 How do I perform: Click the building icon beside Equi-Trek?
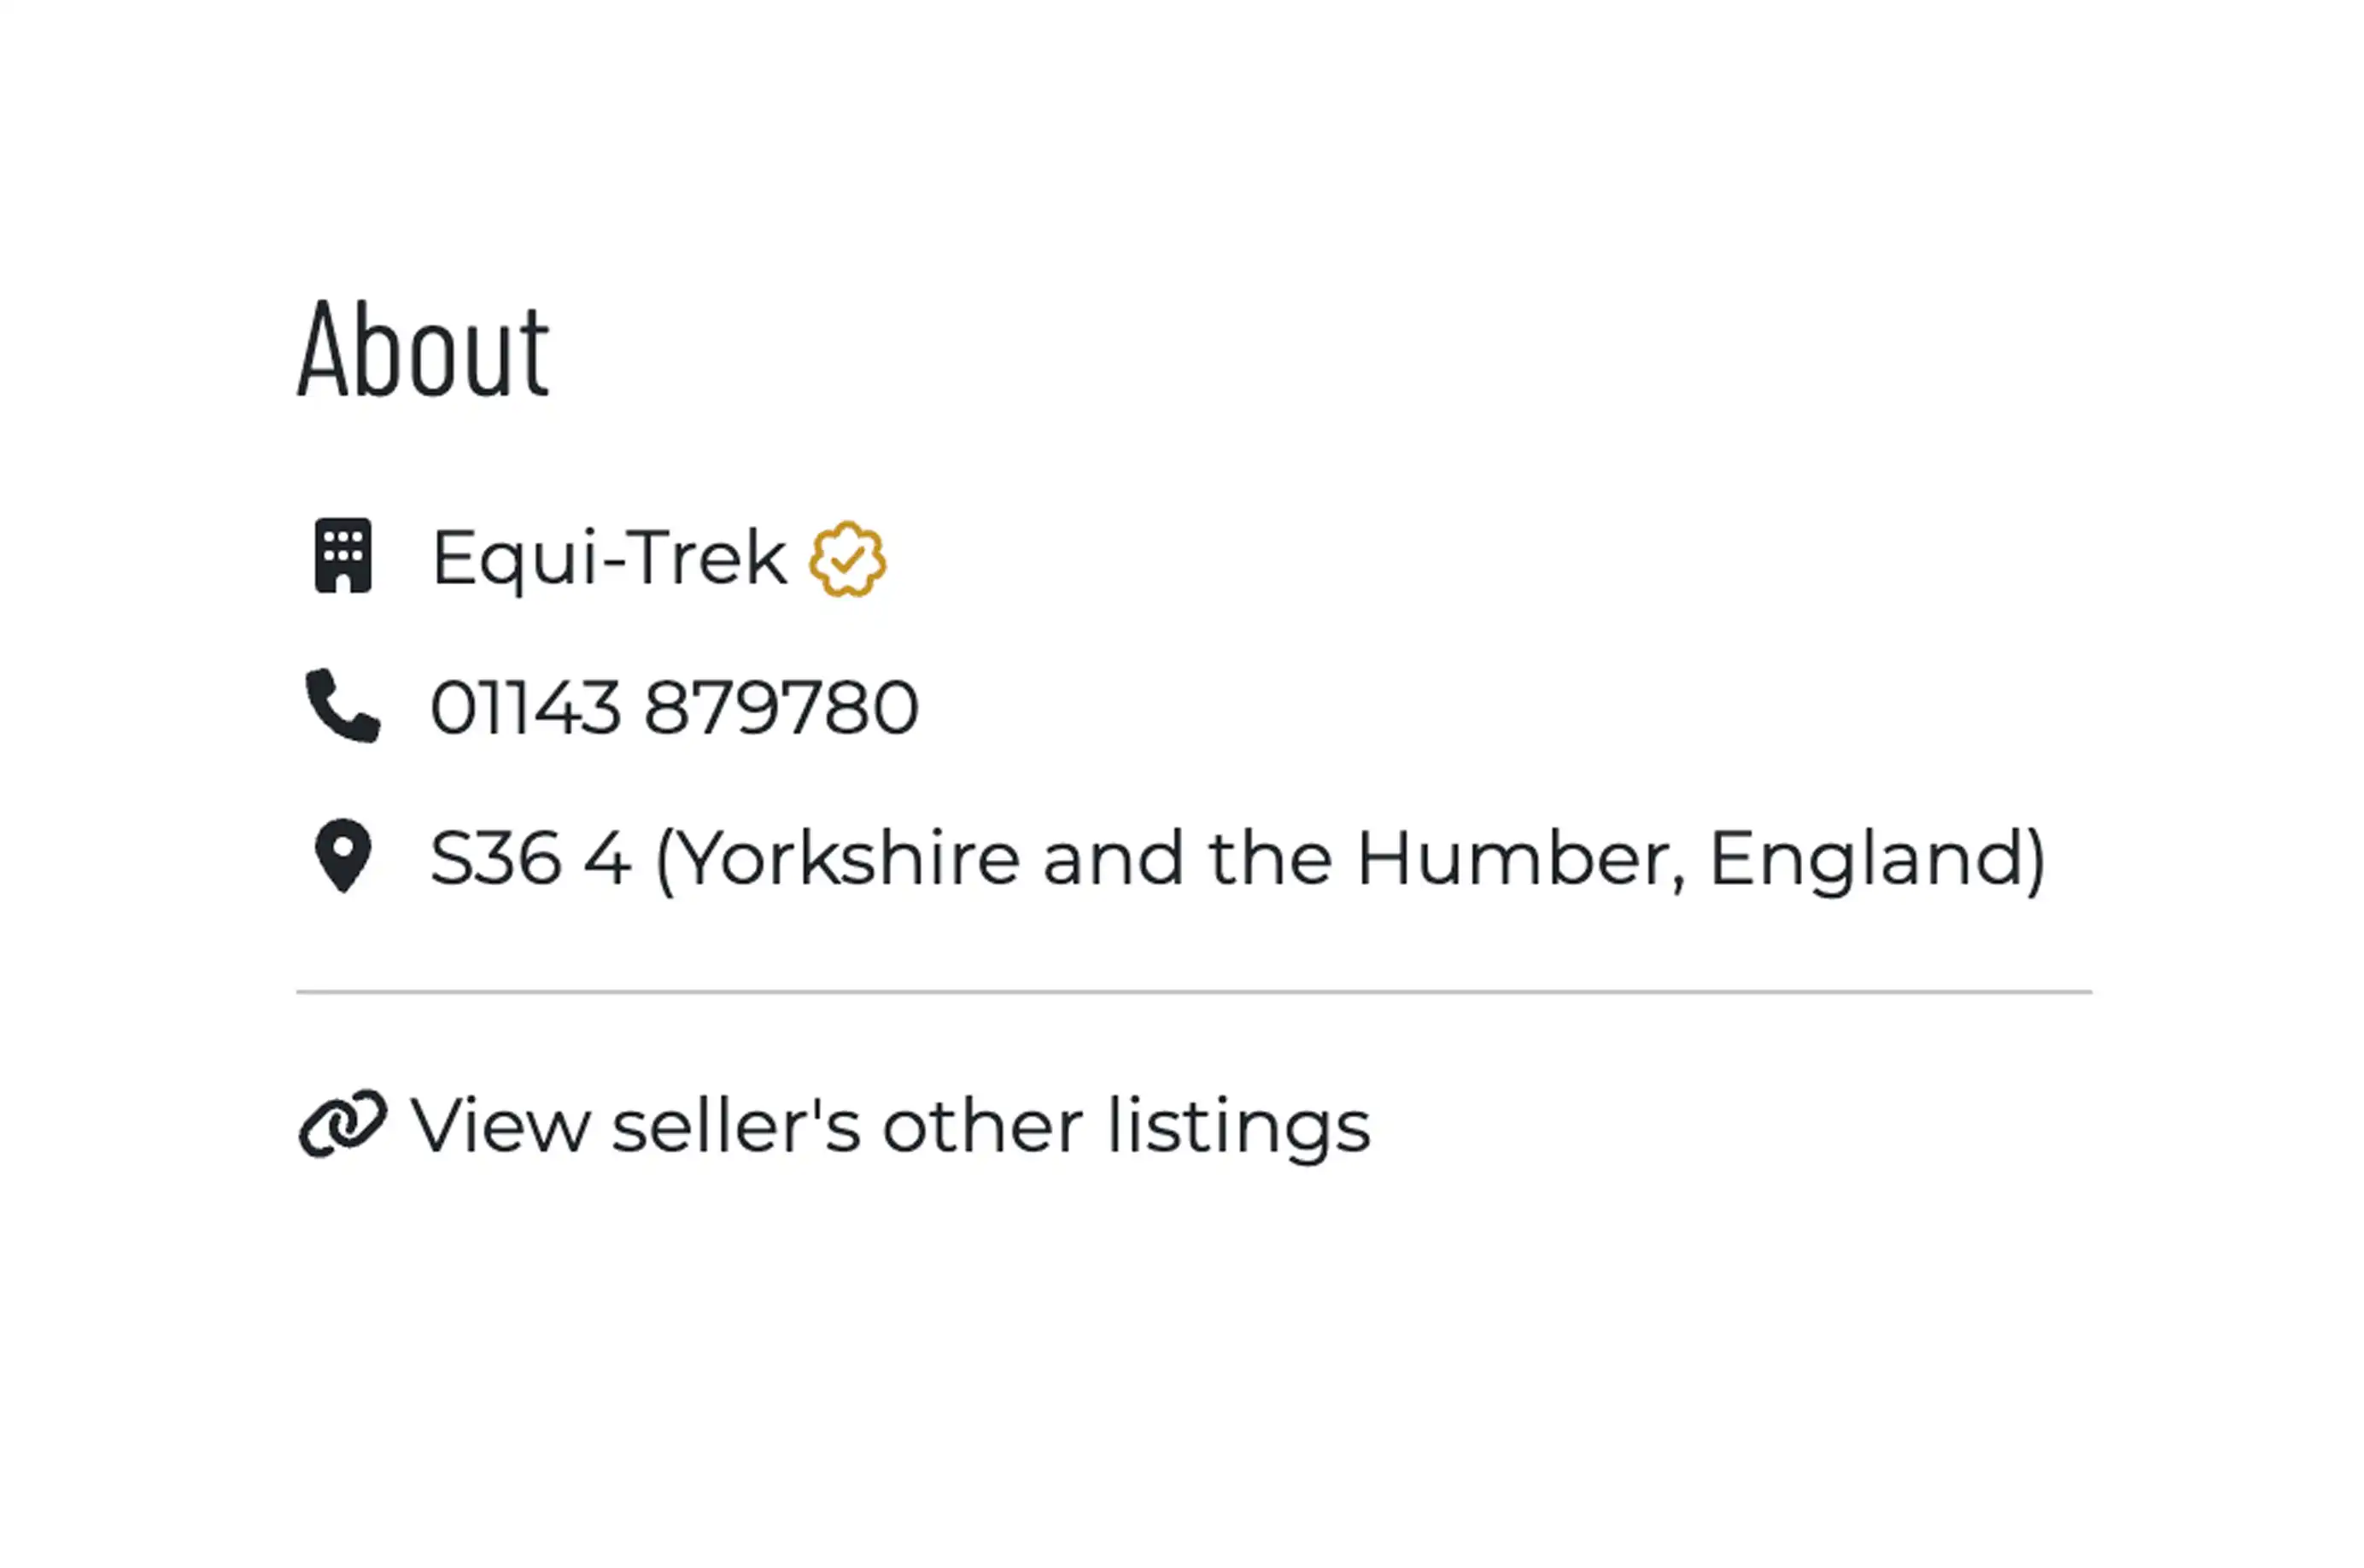(343, 557)
